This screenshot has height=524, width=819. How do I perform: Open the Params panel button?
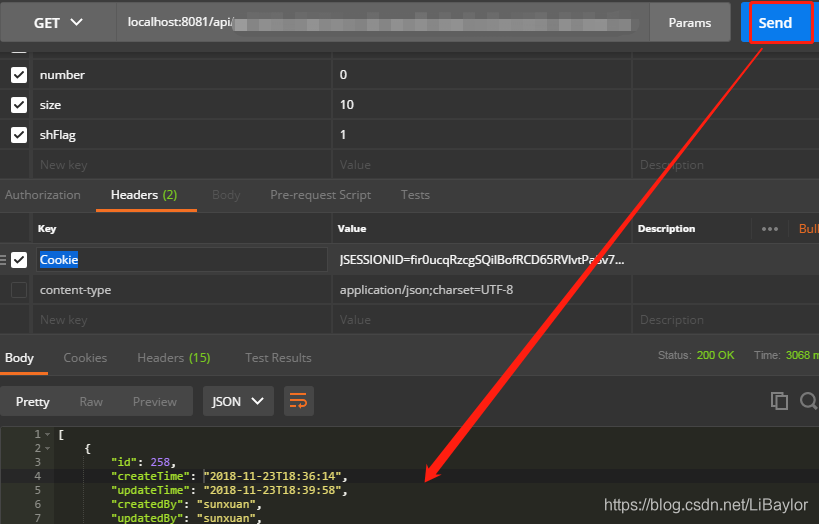(689, 22)
